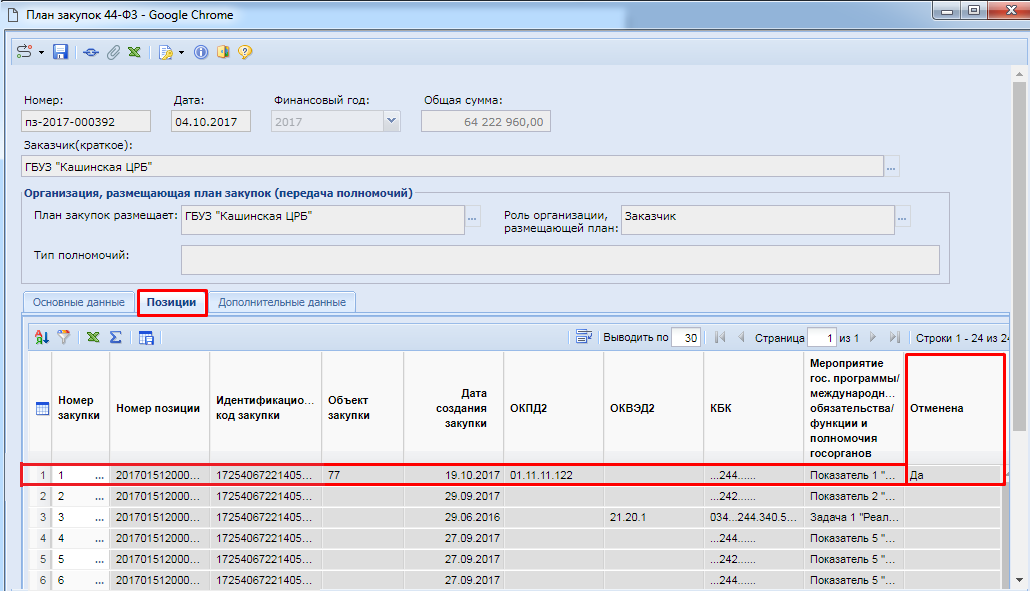Image resolution: width=1030 pixels, height=591 pixels.
Task: Export document via top toolbar Excel icon
Action: [x=134, y=52]
